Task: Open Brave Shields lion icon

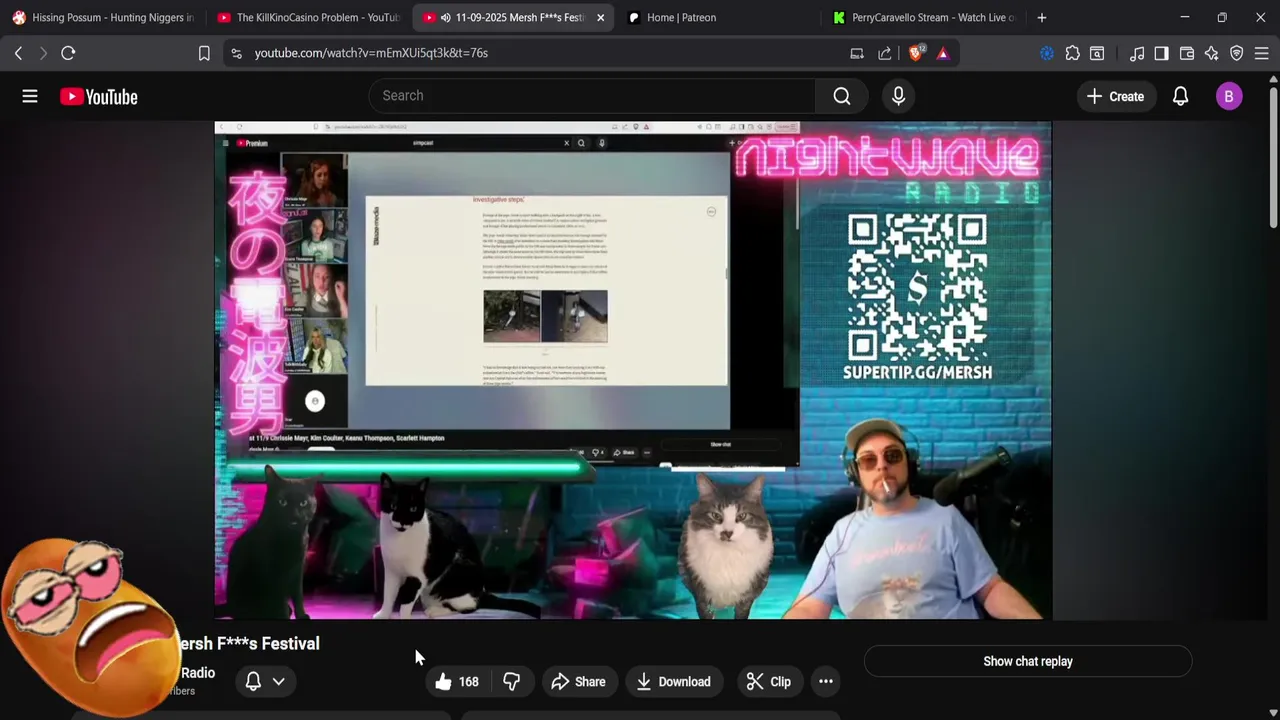Action: coord(915,53)
